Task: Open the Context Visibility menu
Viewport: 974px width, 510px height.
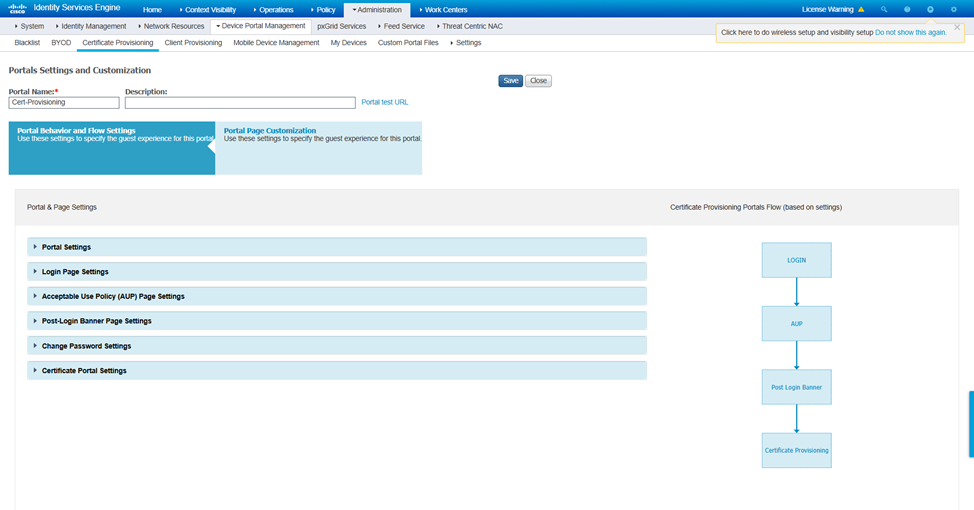Action: tap(208, 10)
